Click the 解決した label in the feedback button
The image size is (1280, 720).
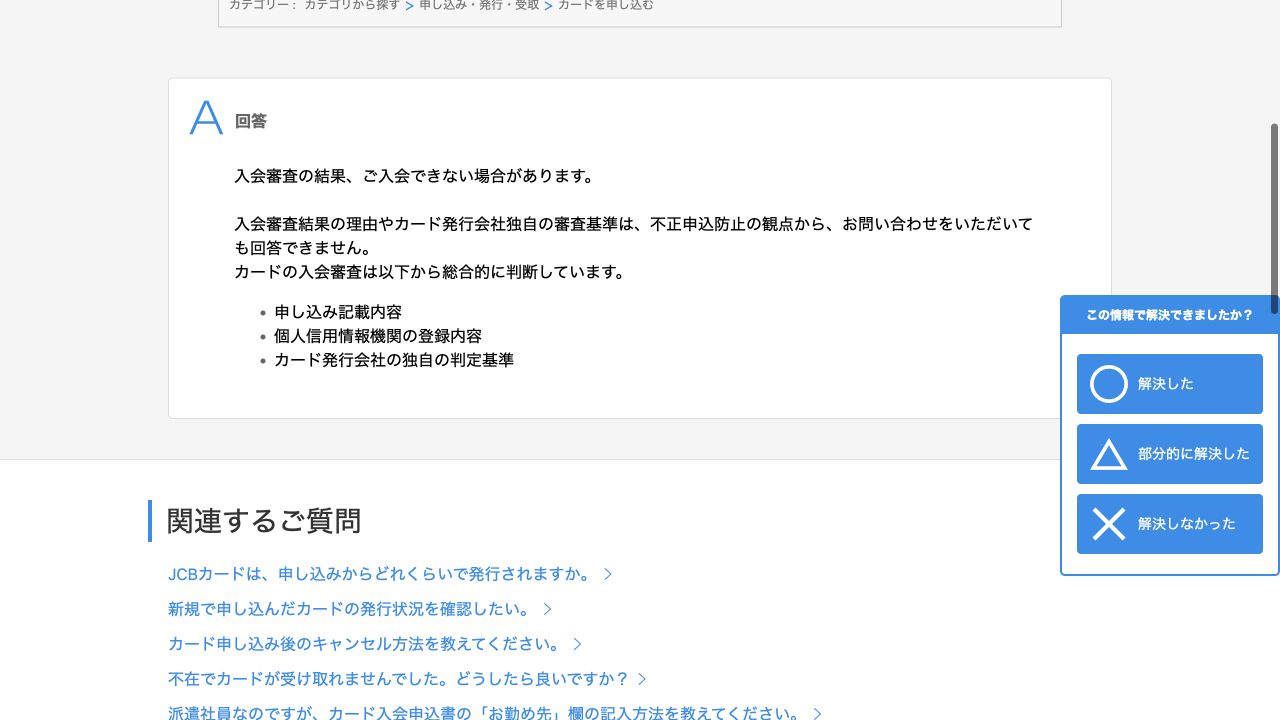1165,384
